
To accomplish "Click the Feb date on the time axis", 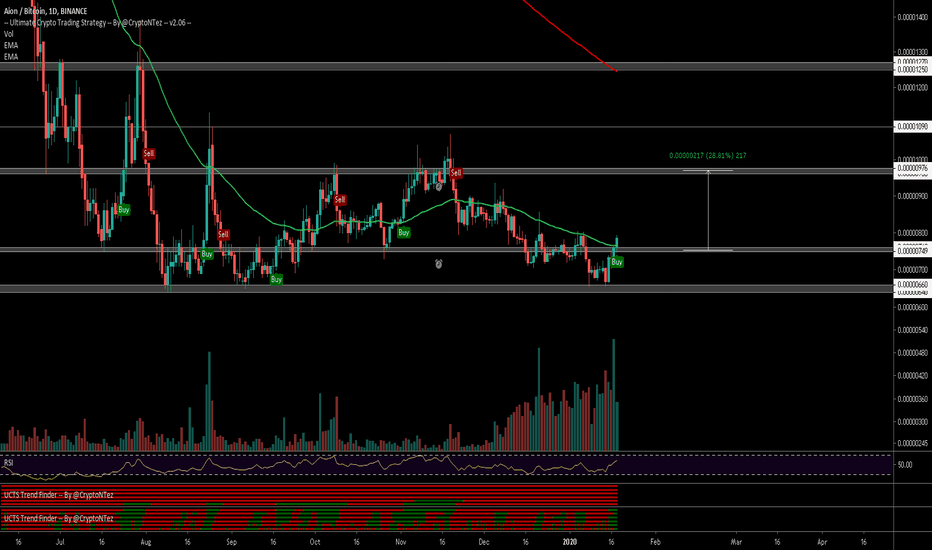I will (x=655, y=542).
